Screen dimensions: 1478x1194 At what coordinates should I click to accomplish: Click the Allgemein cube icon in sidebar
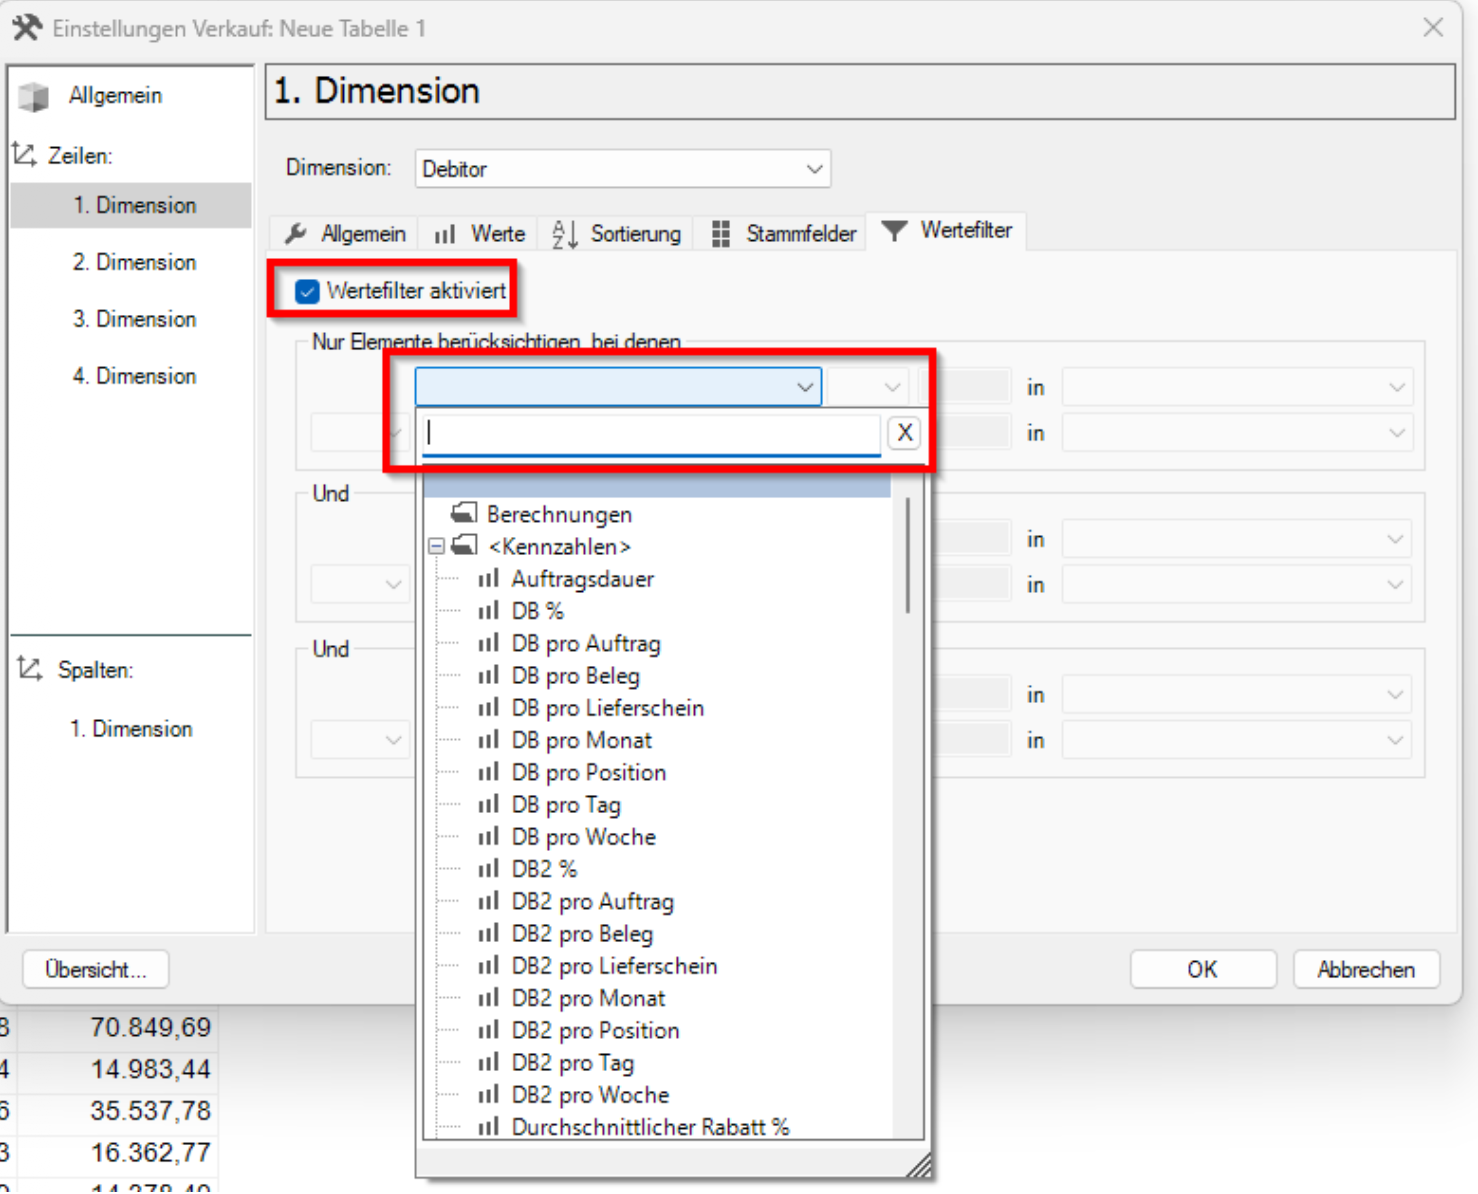point(34,96)
